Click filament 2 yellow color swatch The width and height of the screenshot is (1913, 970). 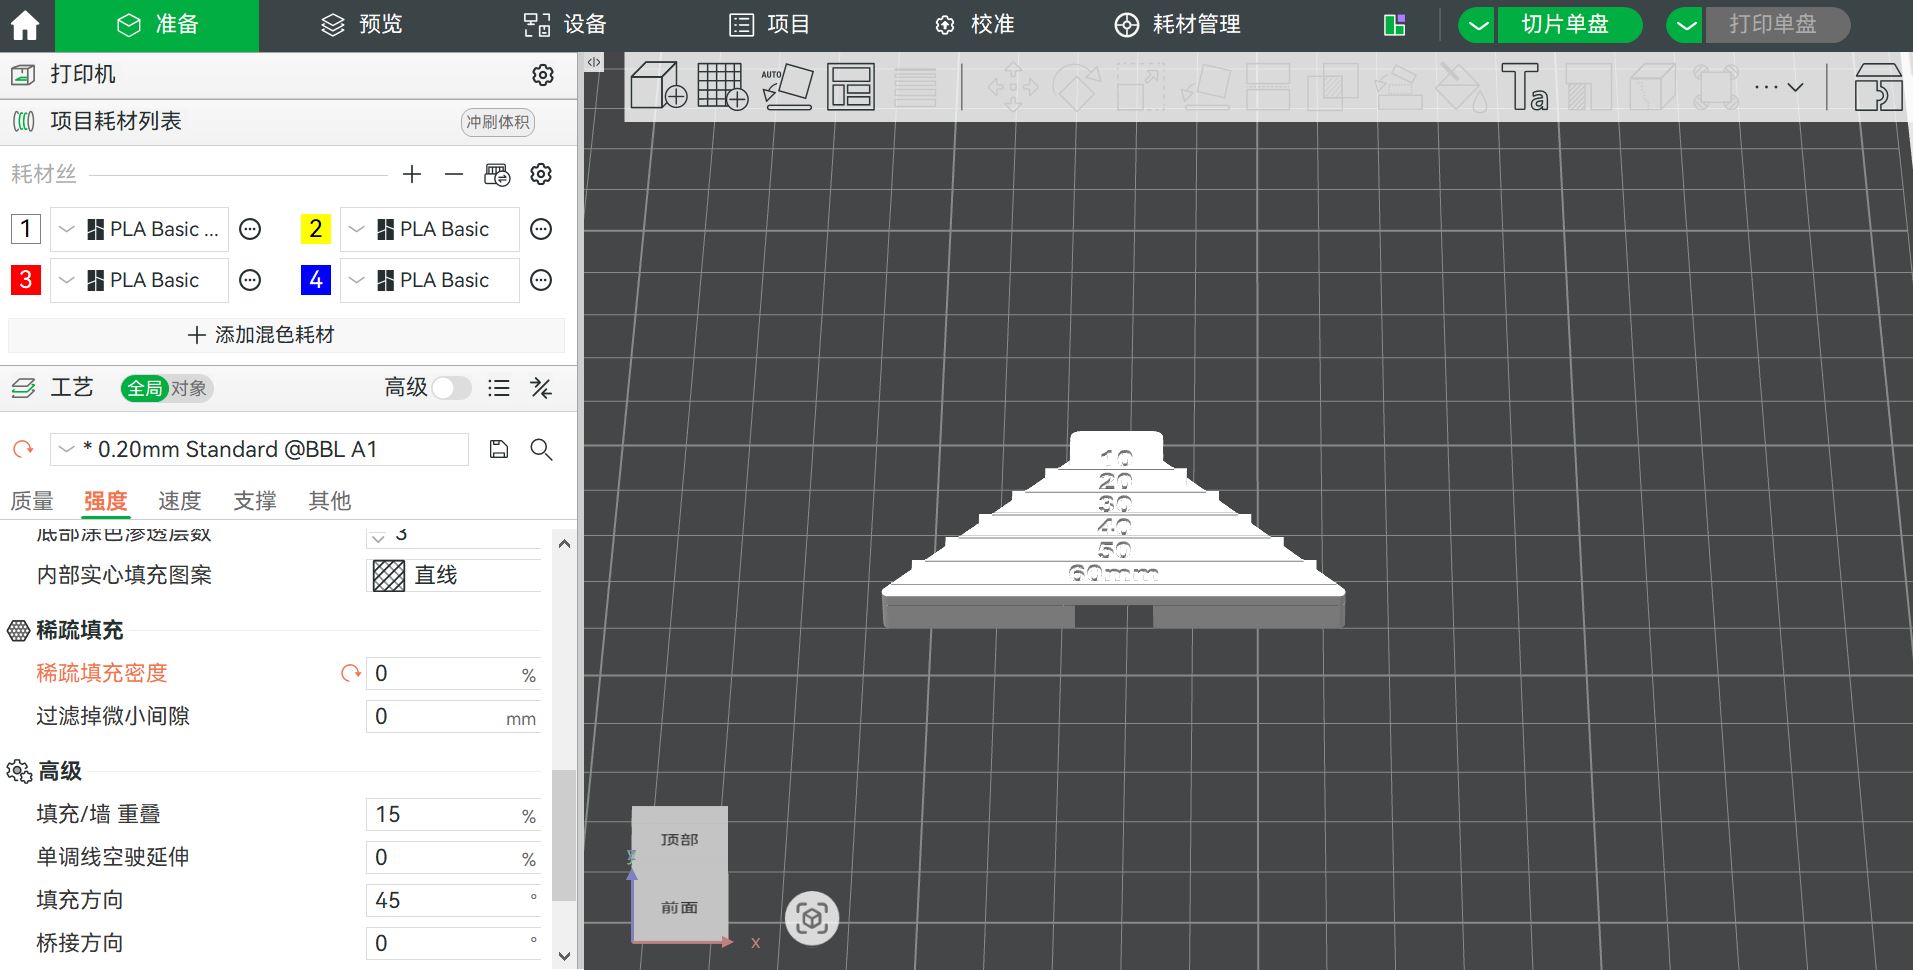316,229
